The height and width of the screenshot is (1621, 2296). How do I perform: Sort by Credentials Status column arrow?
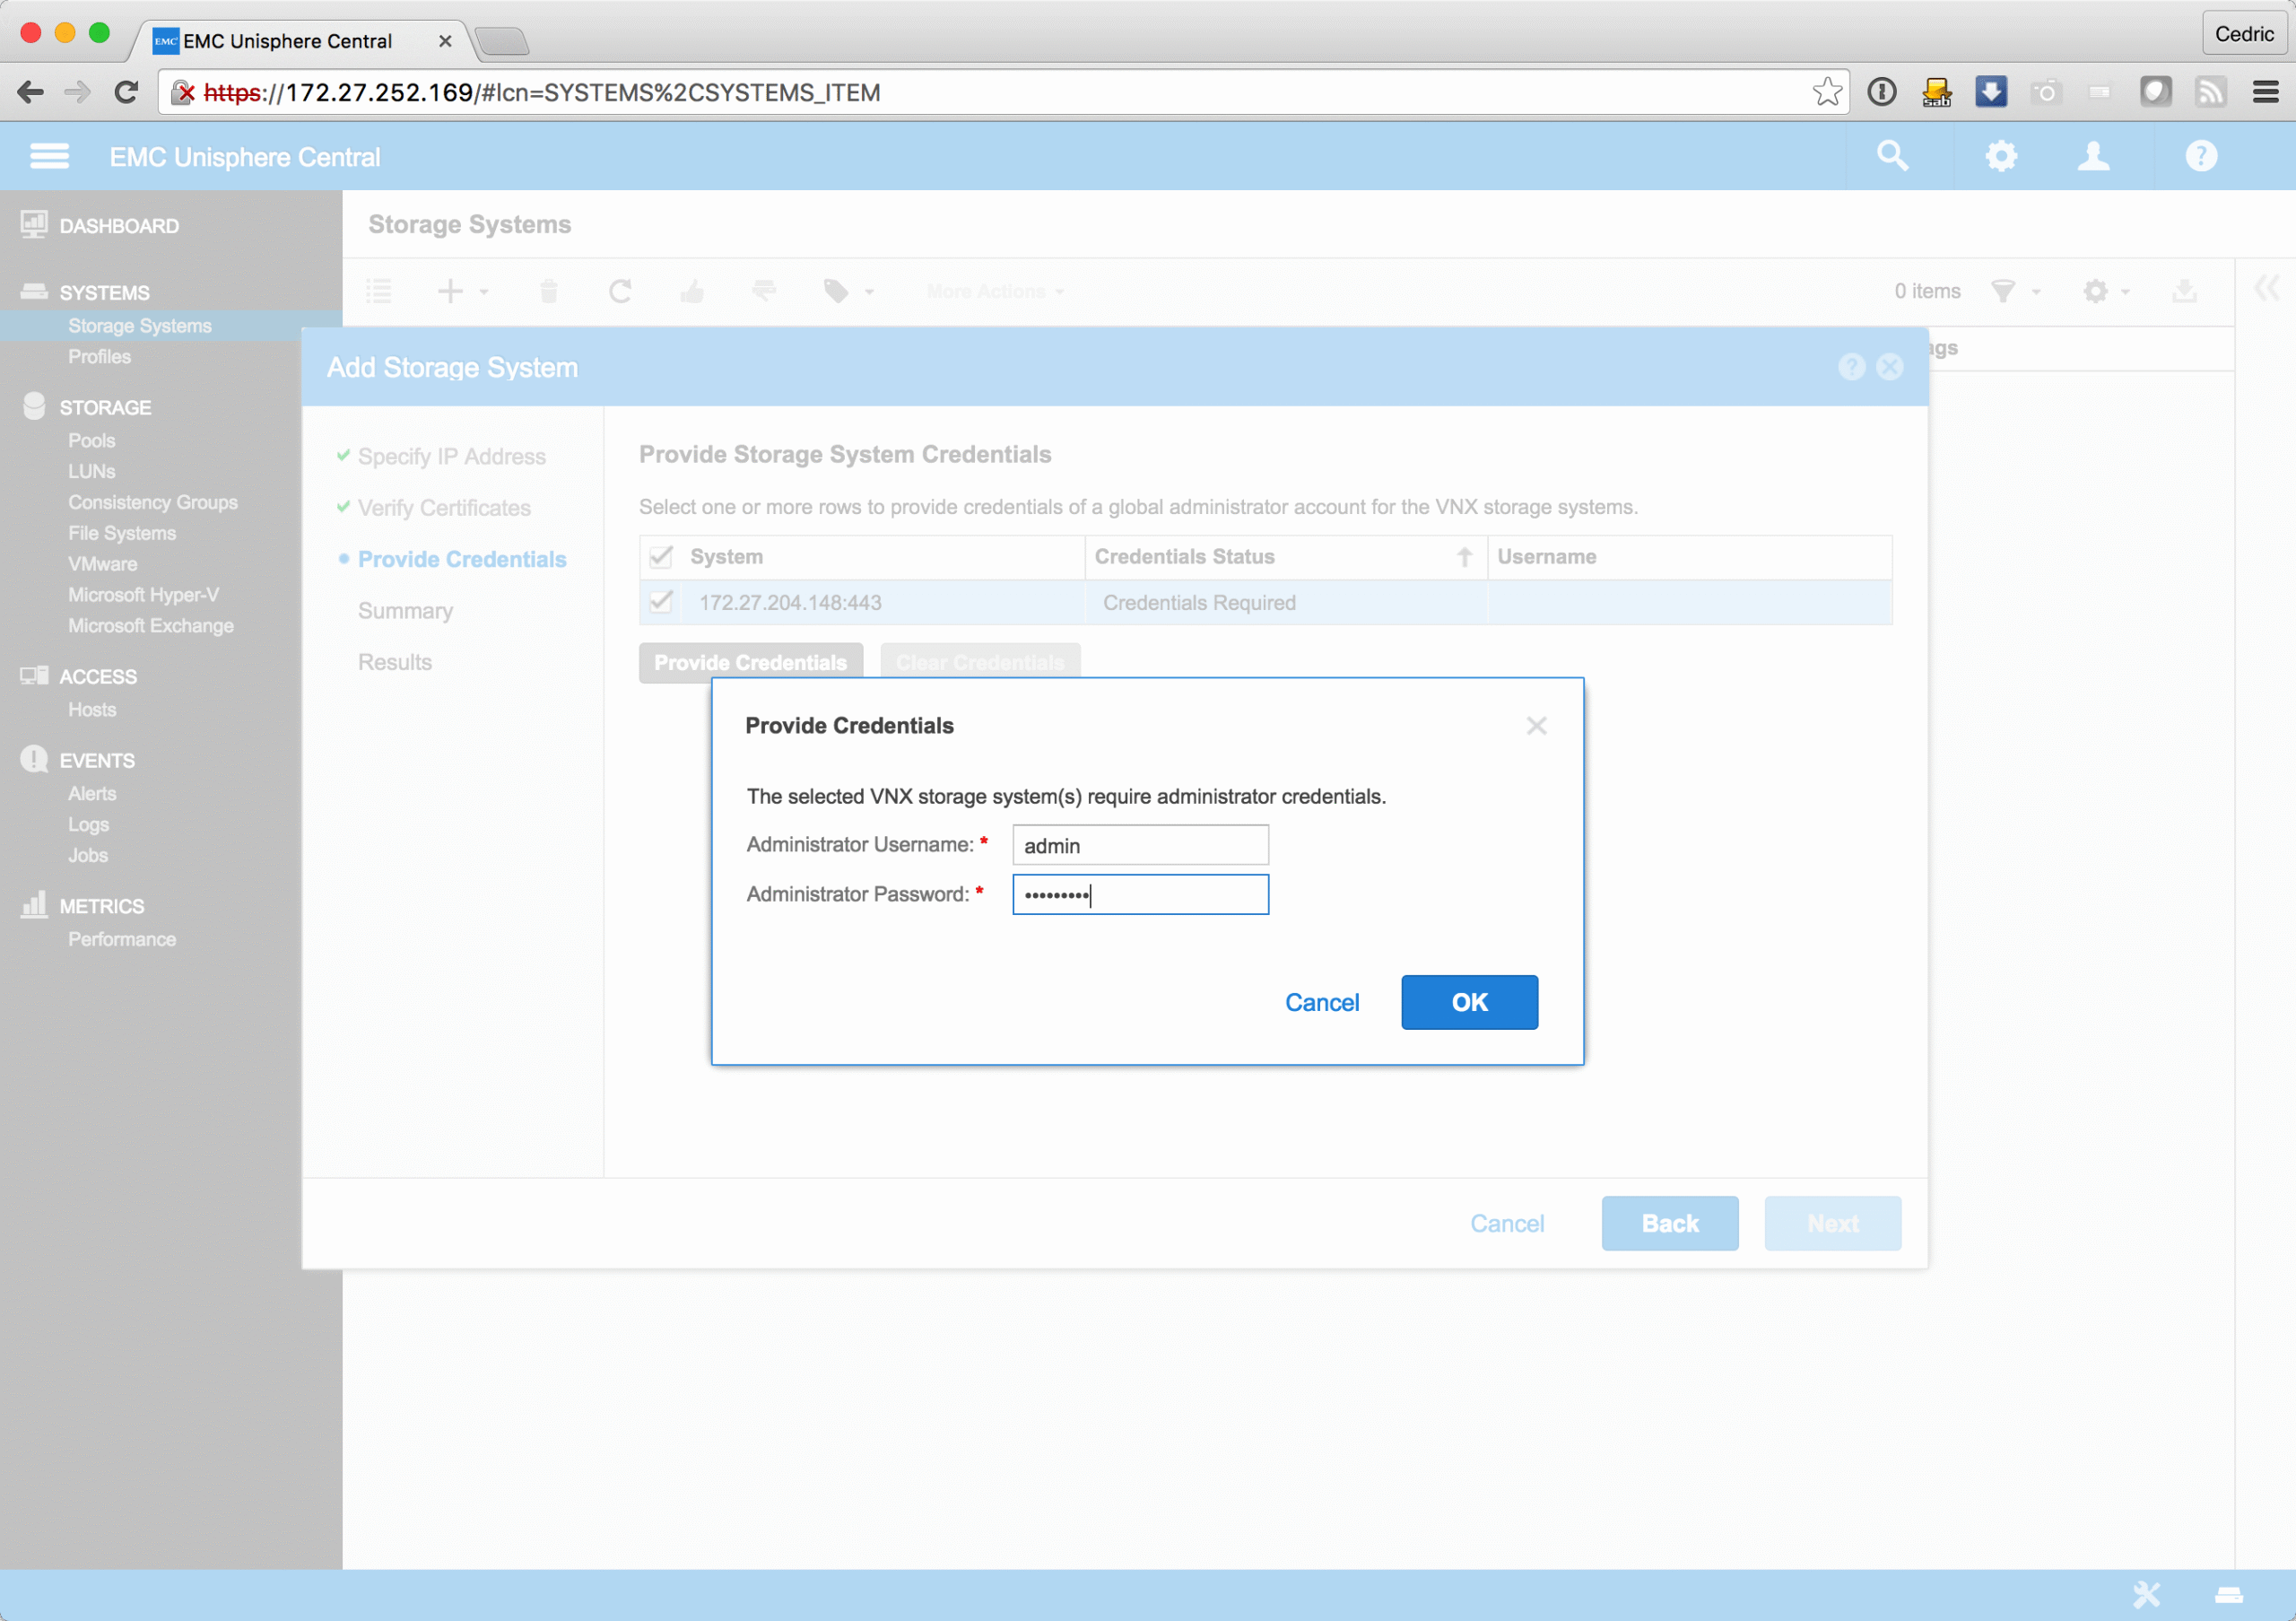[x=1464, y=557]
